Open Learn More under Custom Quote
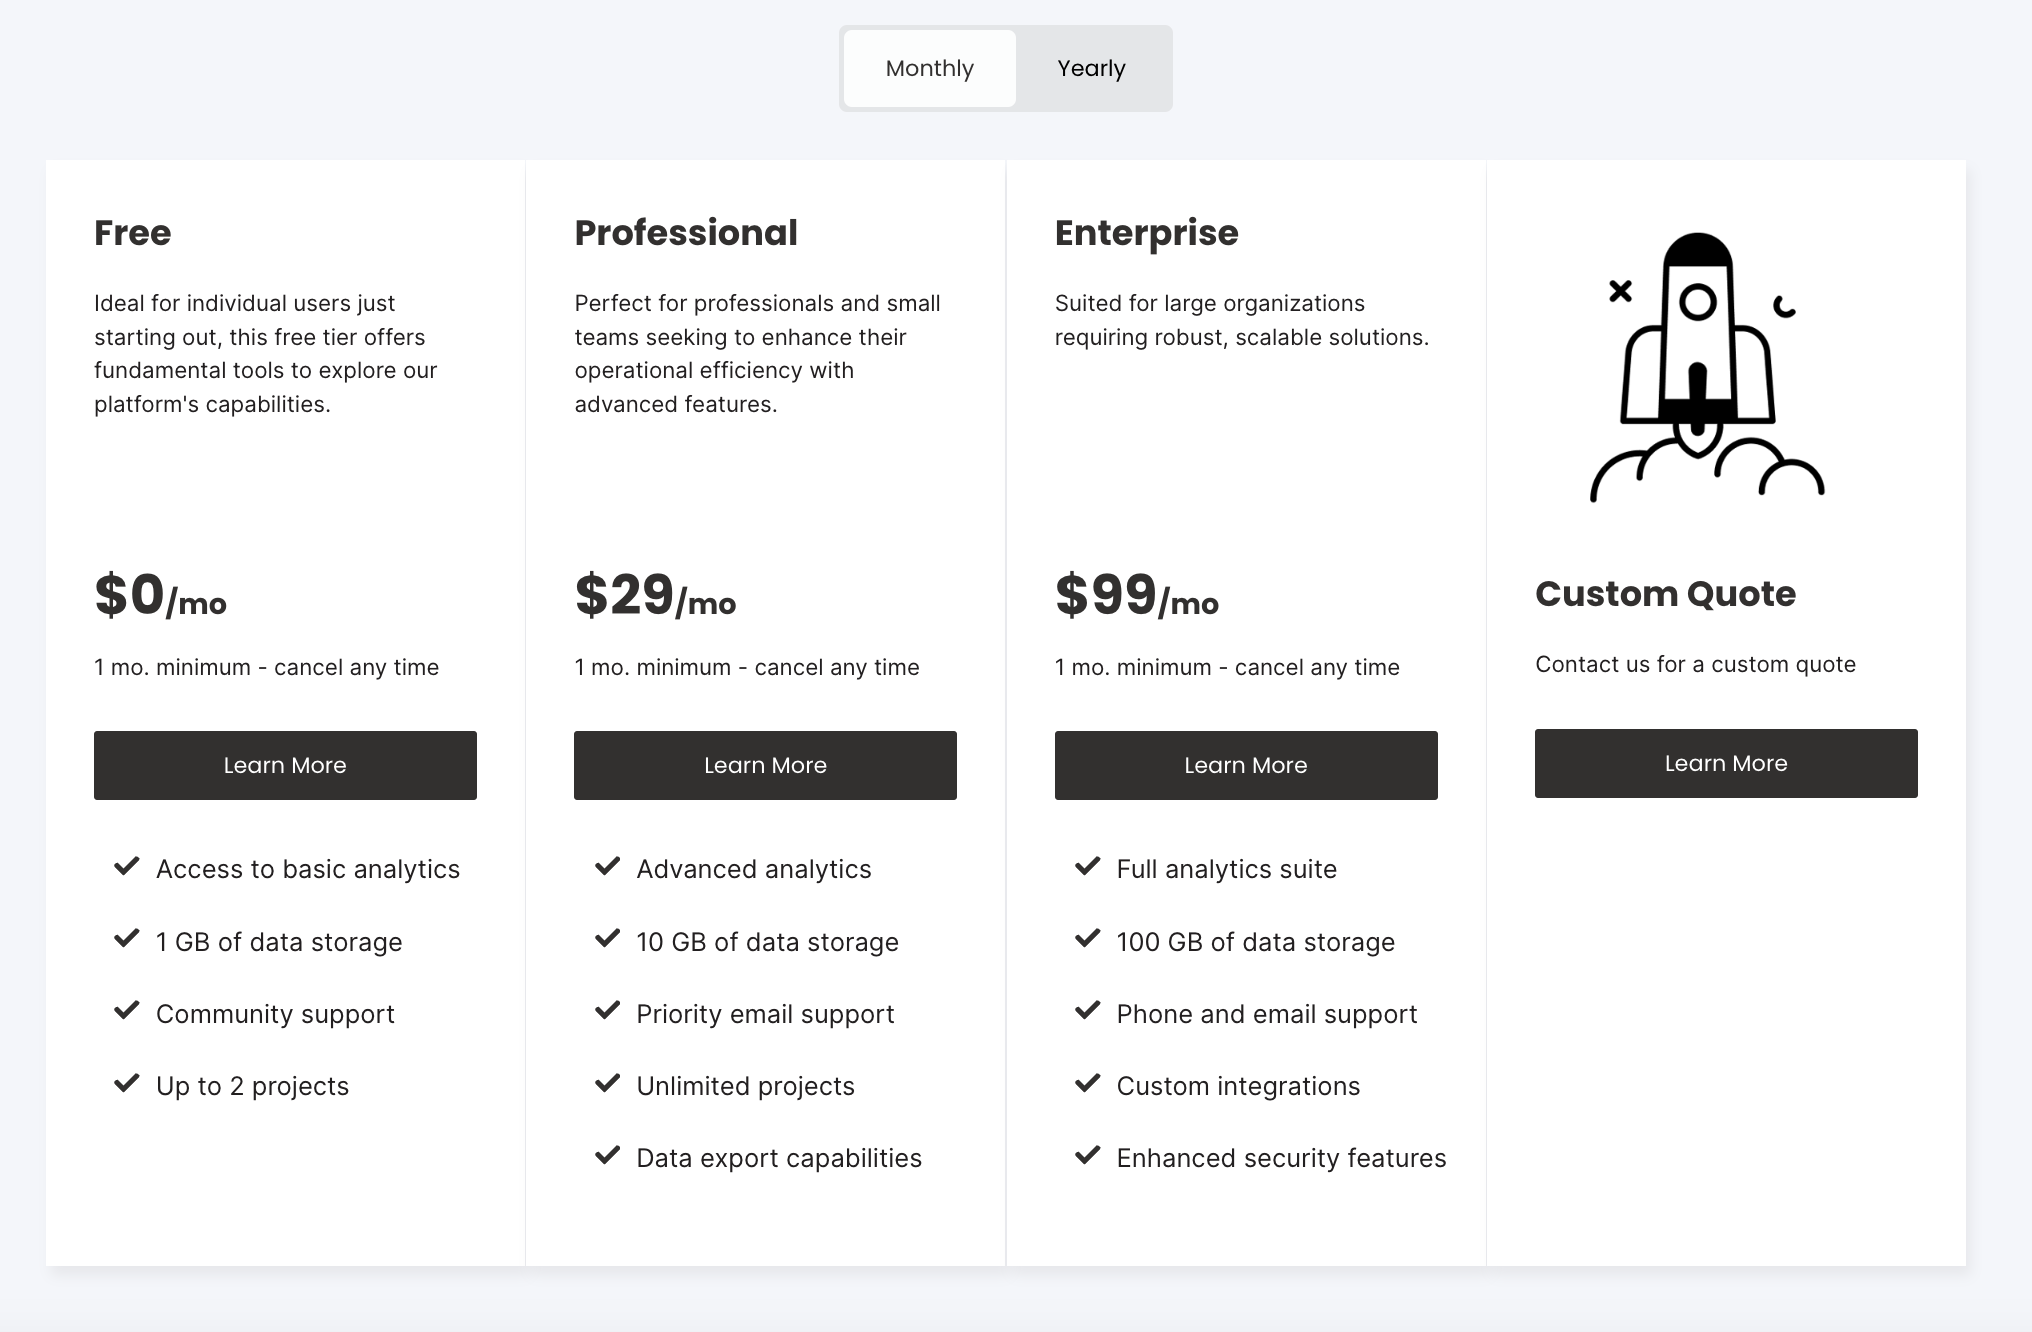 point(1726,763)
